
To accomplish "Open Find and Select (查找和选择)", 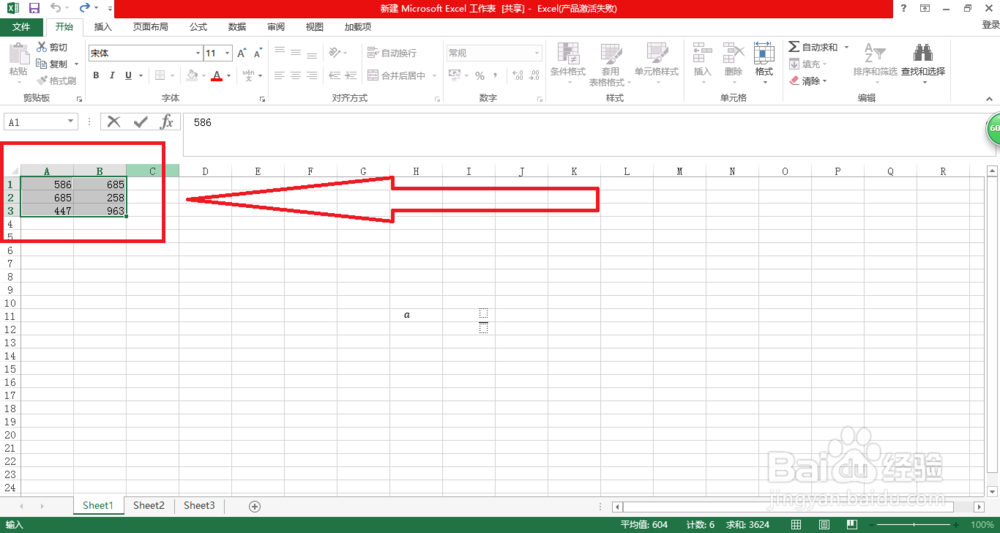I will pos(923,64).
